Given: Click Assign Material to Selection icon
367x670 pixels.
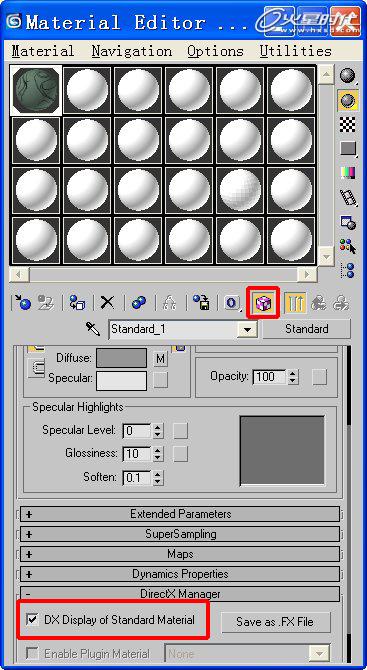Looking at the screenshot, I should click(x=77, y=303).
